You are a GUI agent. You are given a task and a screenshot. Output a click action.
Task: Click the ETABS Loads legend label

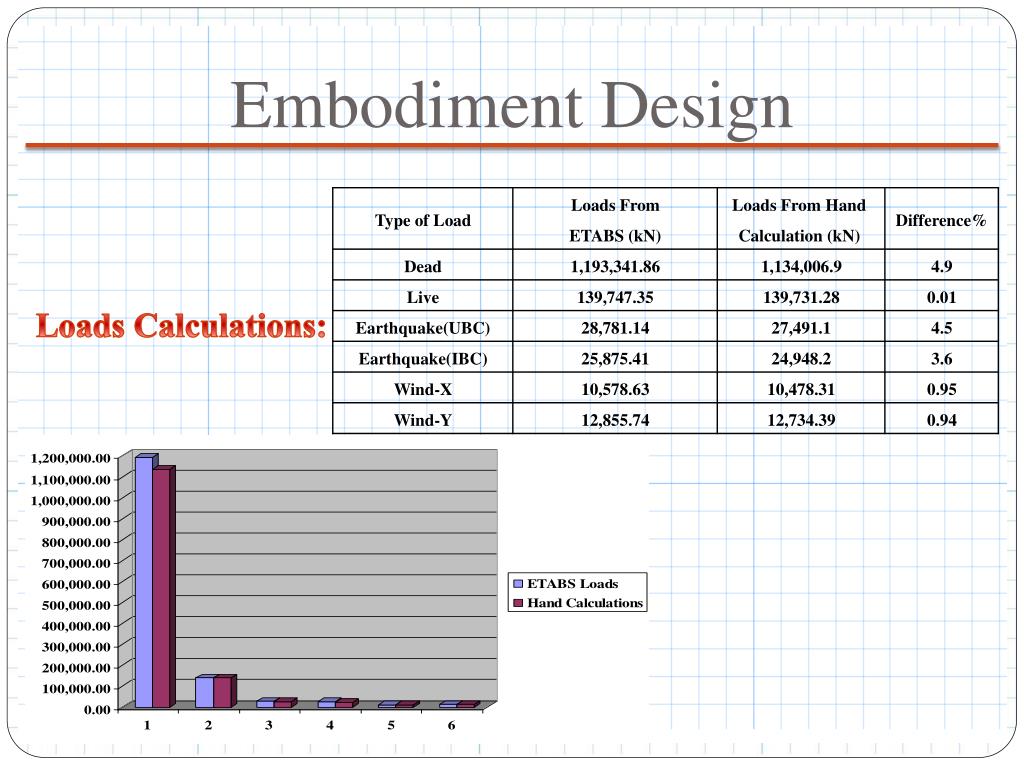pos(573,584)
